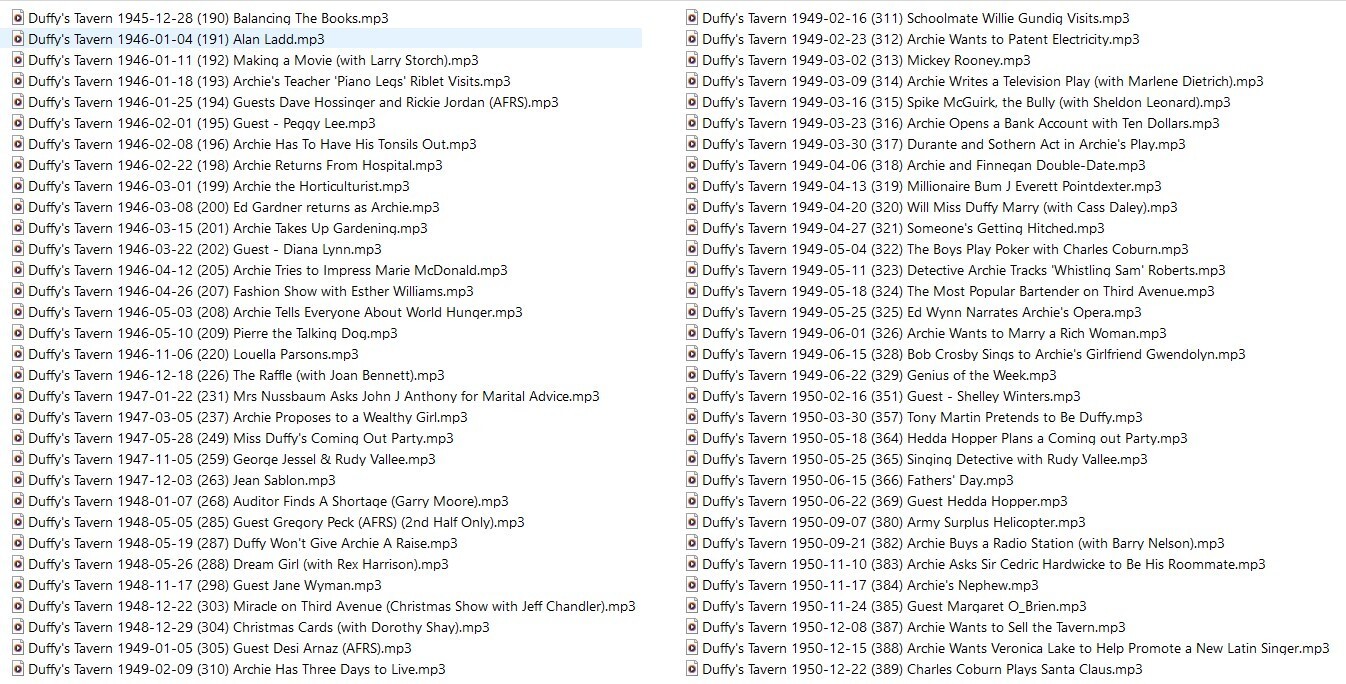This screenshot has width=1346, height=684.
Task: Select 'Archie Tries to Impress Marie McDonald.mp3'
Action: [268, 270]
